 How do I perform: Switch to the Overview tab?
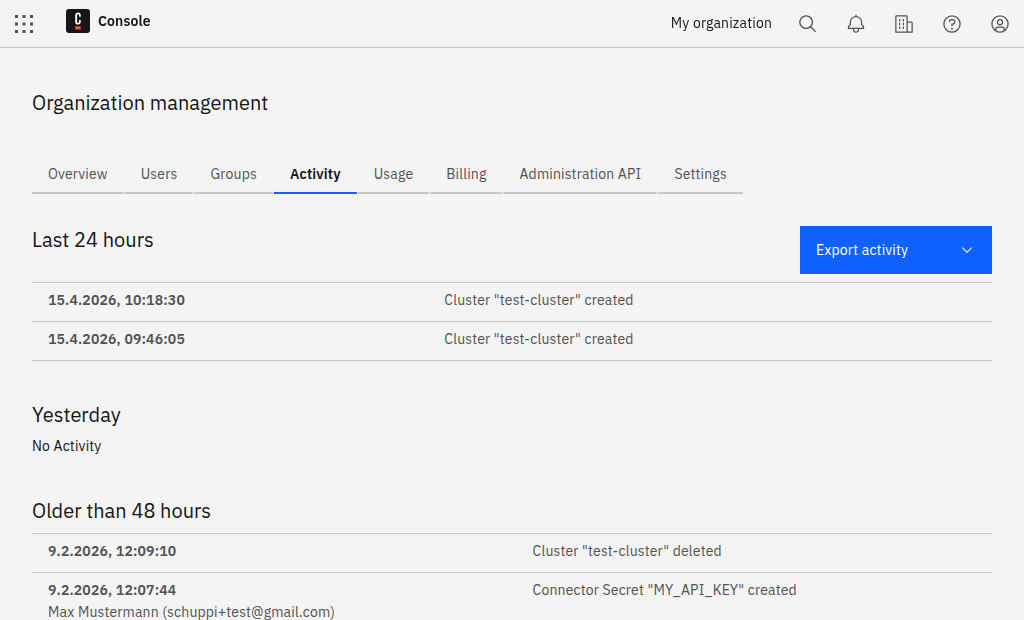point(78,174)
